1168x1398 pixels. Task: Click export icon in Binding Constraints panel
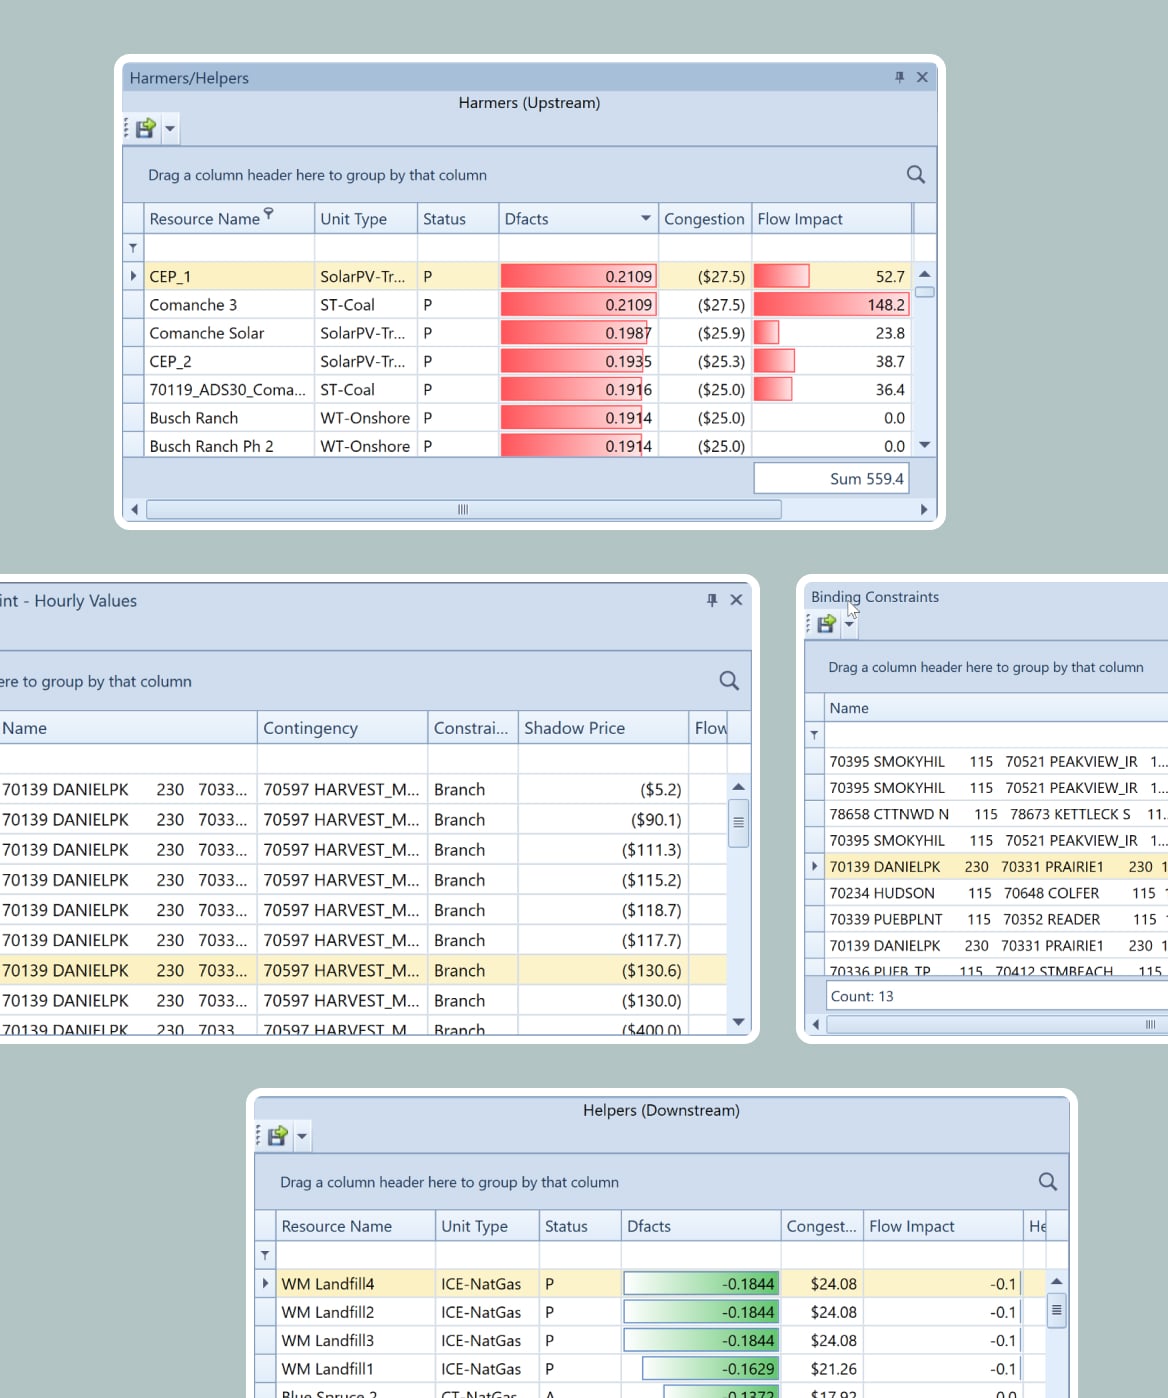click(826, 624)
